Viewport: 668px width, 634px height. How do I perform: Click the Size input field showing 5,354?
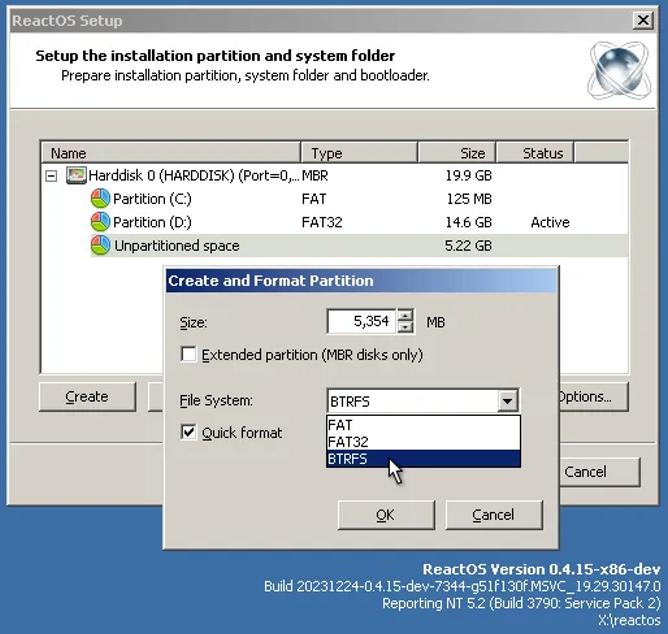pyautogui.click(x=362, y=321)
